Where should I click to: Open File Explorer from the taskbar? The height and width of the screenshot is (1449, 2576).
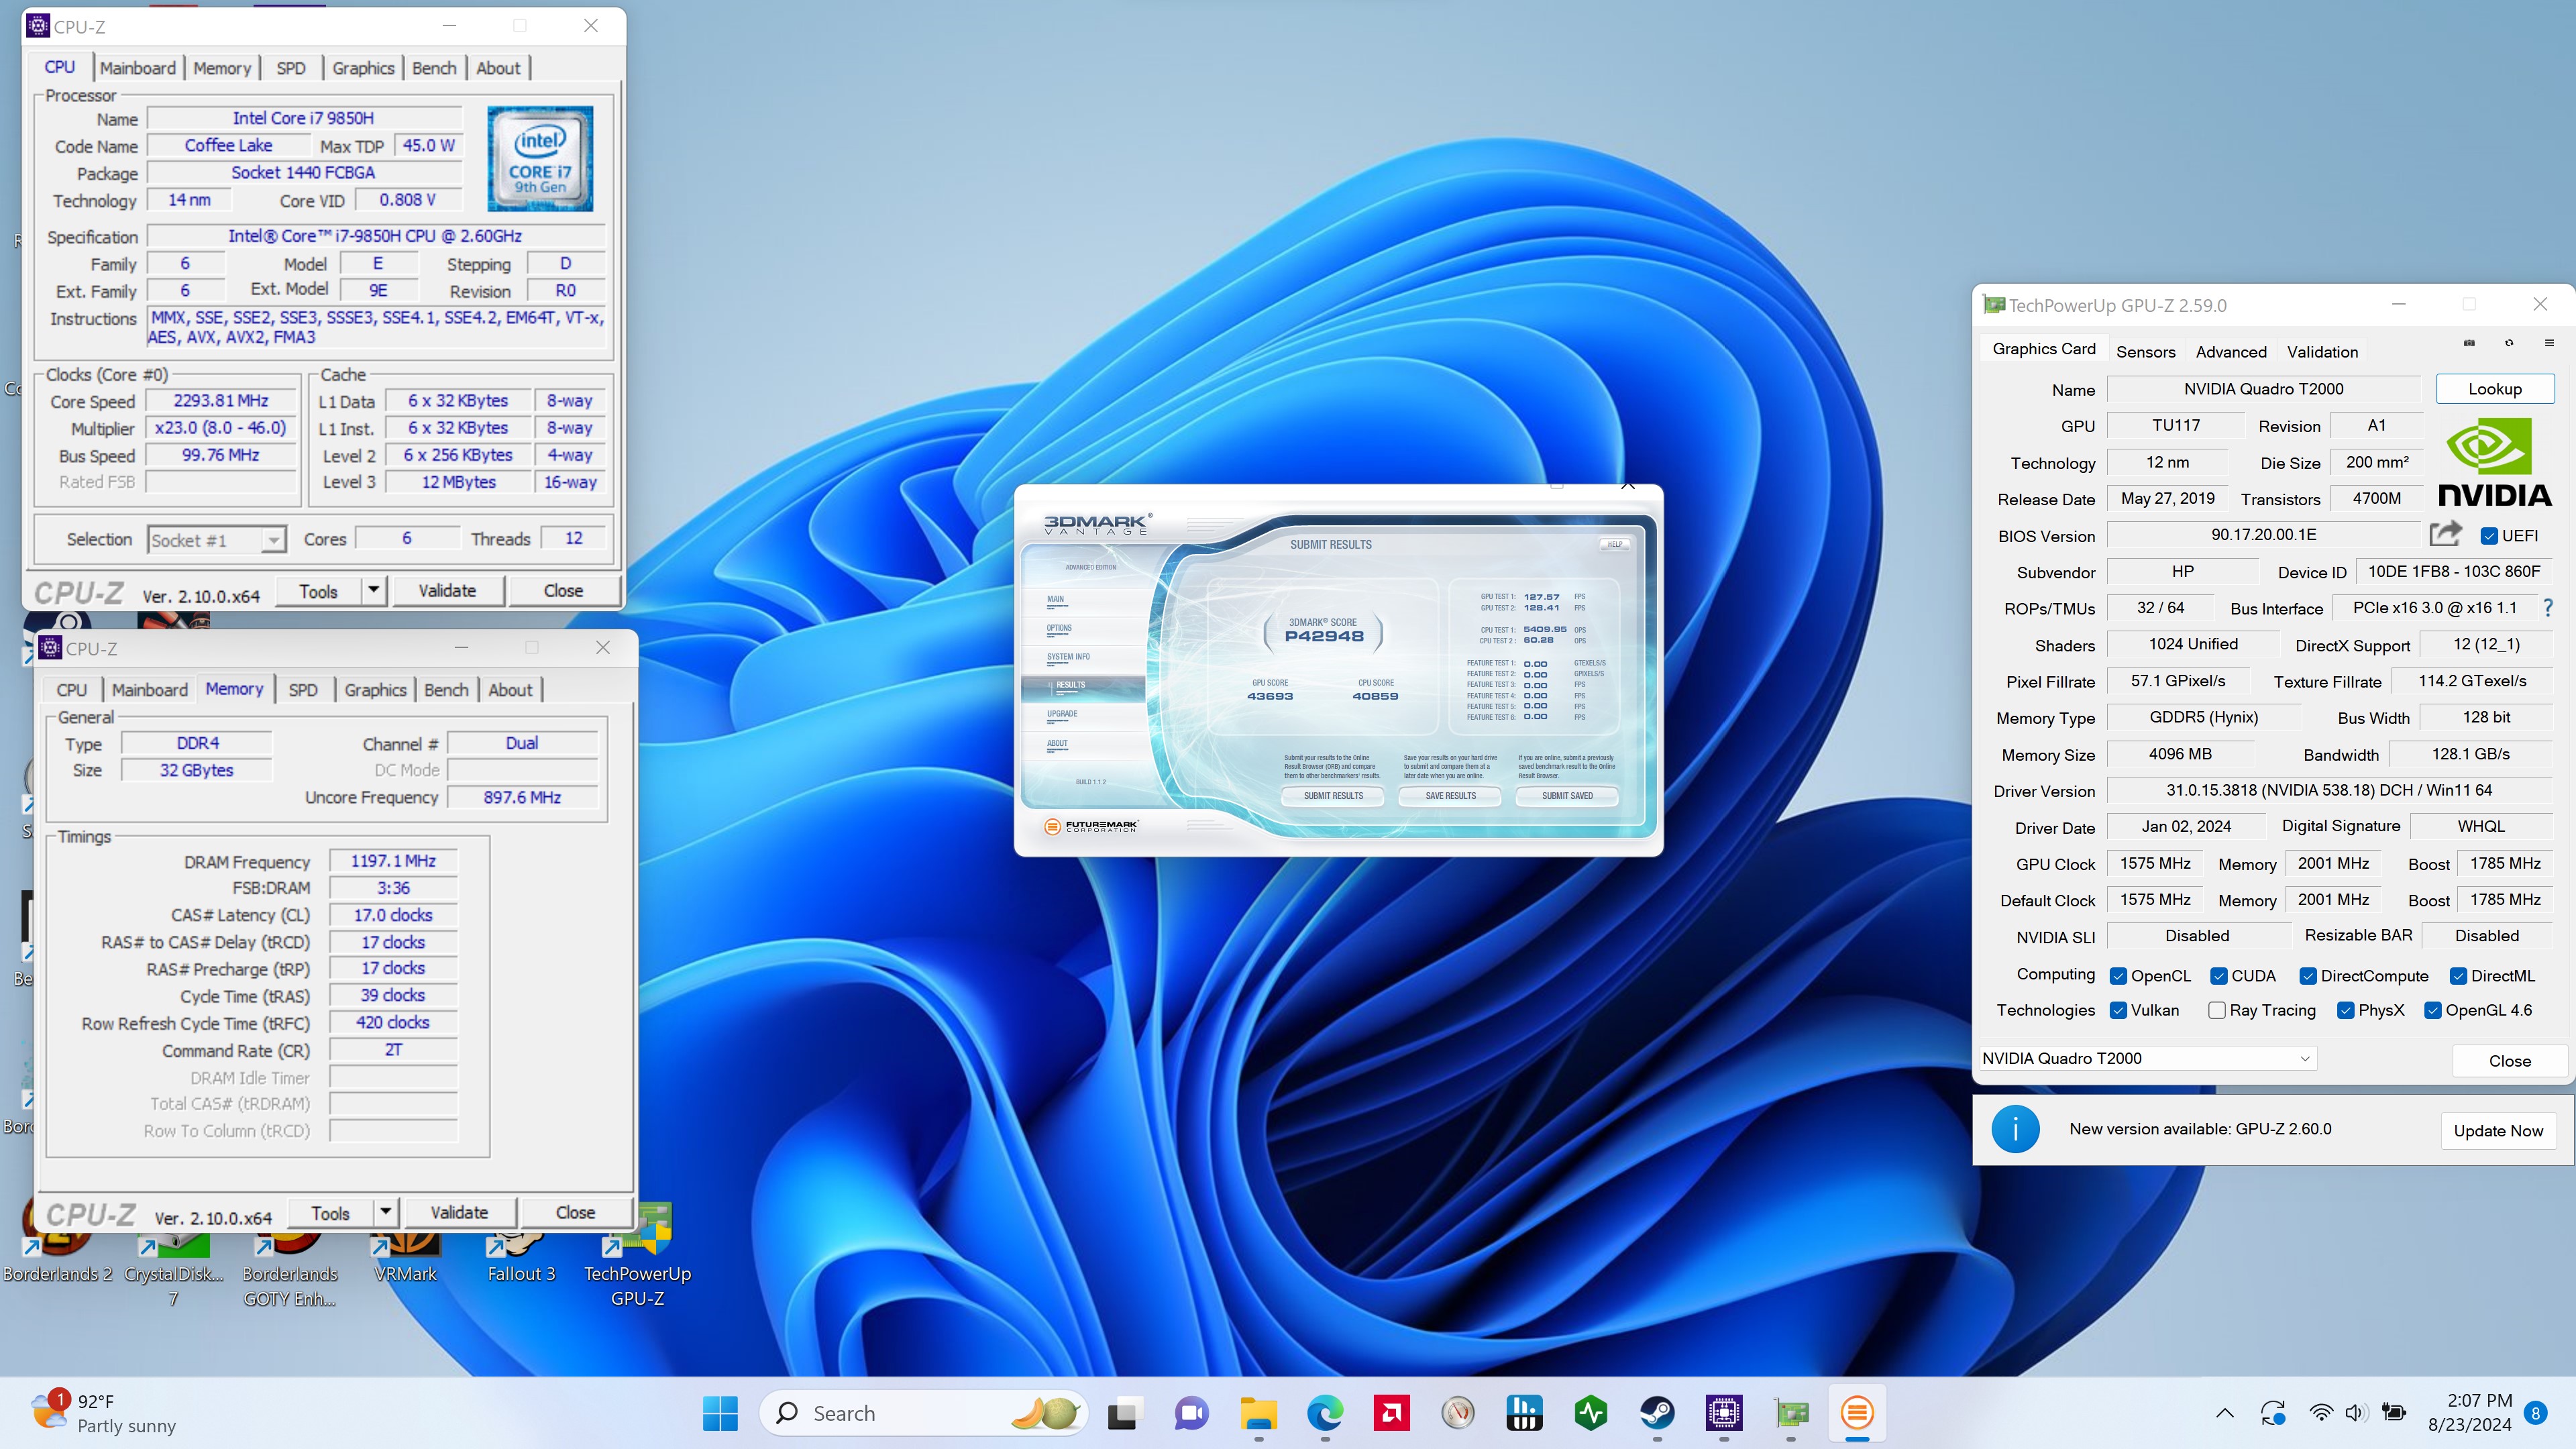click(x=1258, y=1413)
